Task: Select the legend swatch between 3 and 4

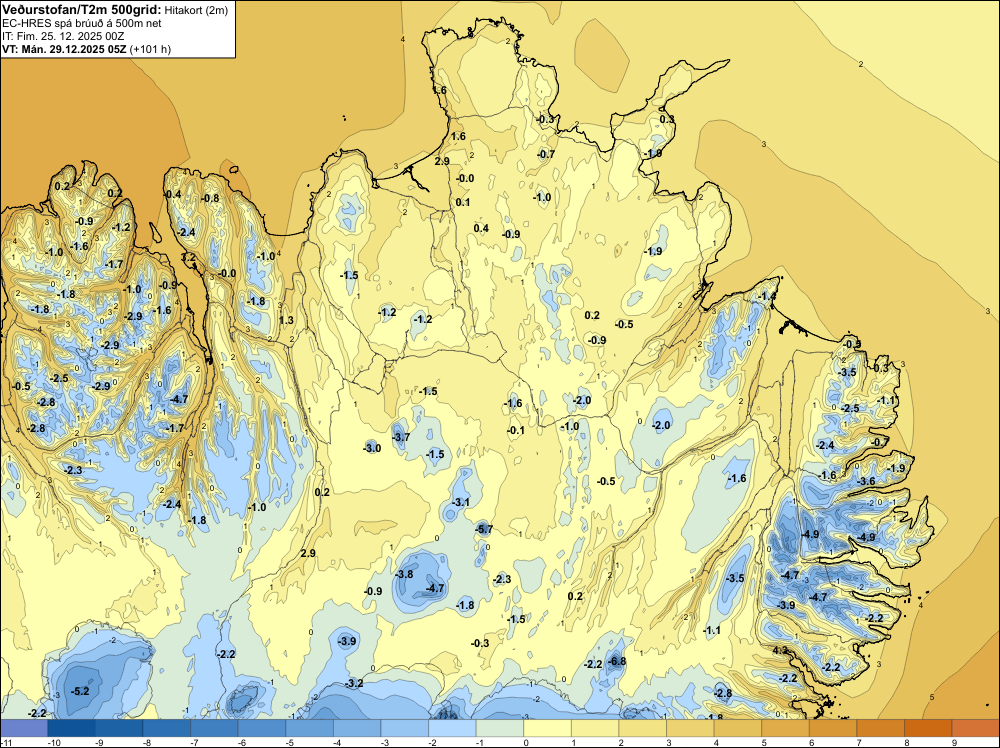Action: click(x=691, y=728)
